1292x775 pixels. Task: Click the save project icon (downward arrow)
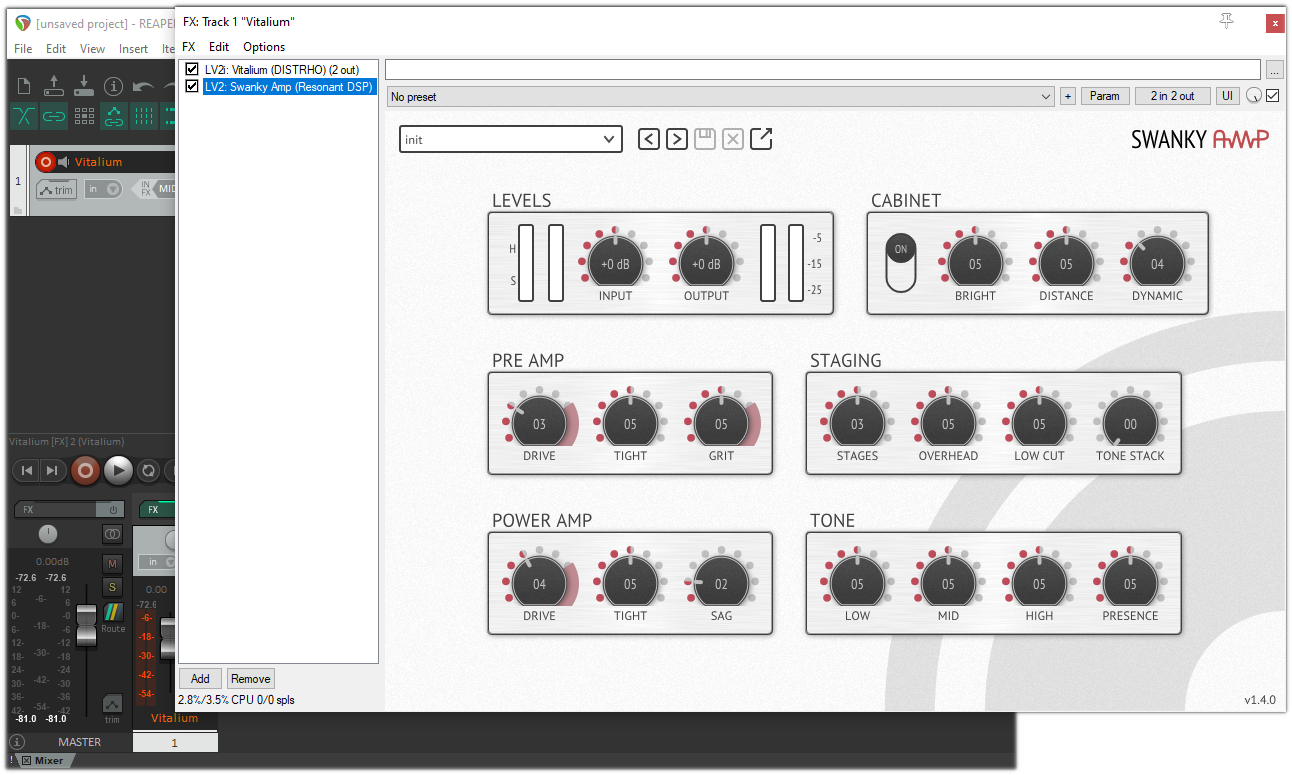(x=84, y=86)
